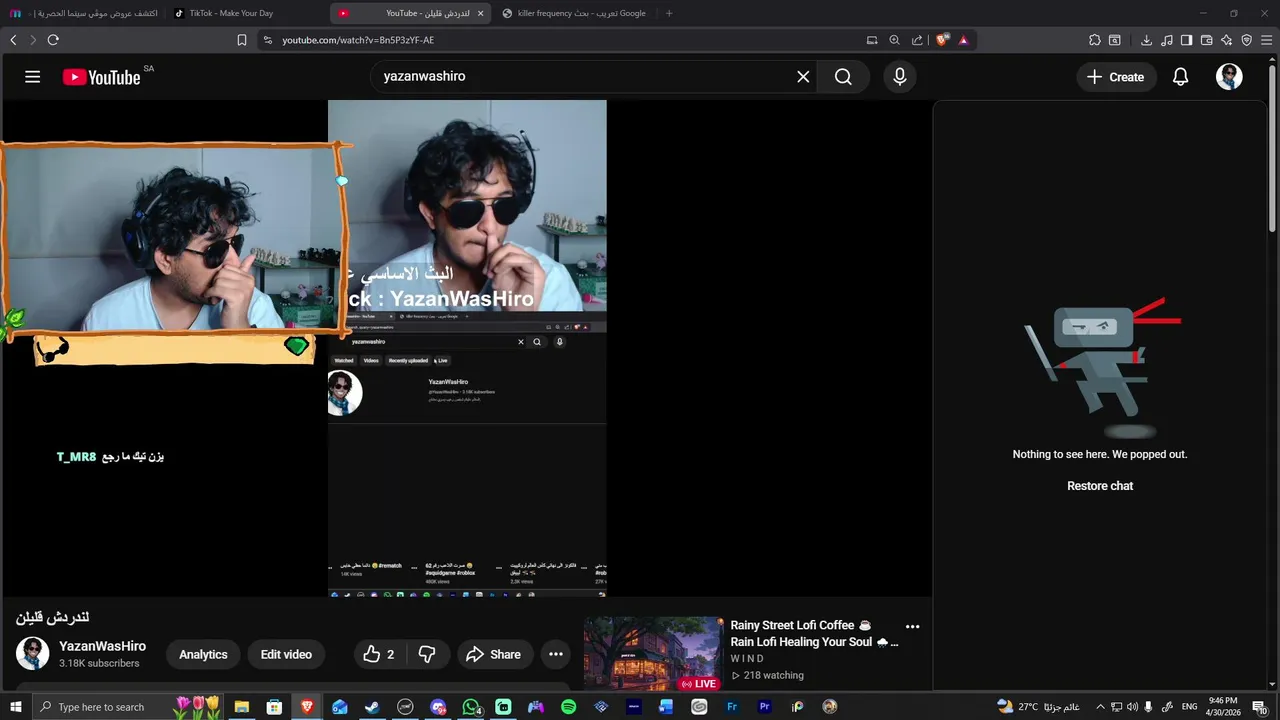1280x720 pixels.
Task: Open Adobe Fresco from taskbar
Action: click(x=732, y=707)
